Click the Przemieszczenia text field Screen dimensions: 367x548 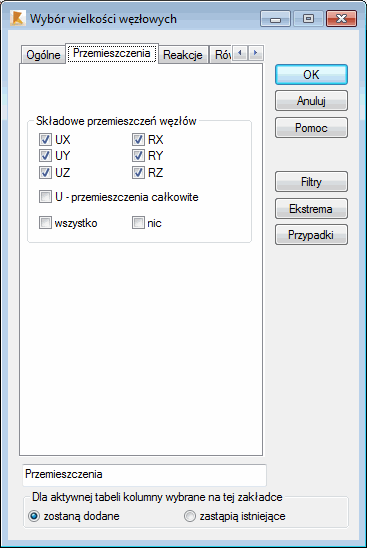click(x=144, y=475)
